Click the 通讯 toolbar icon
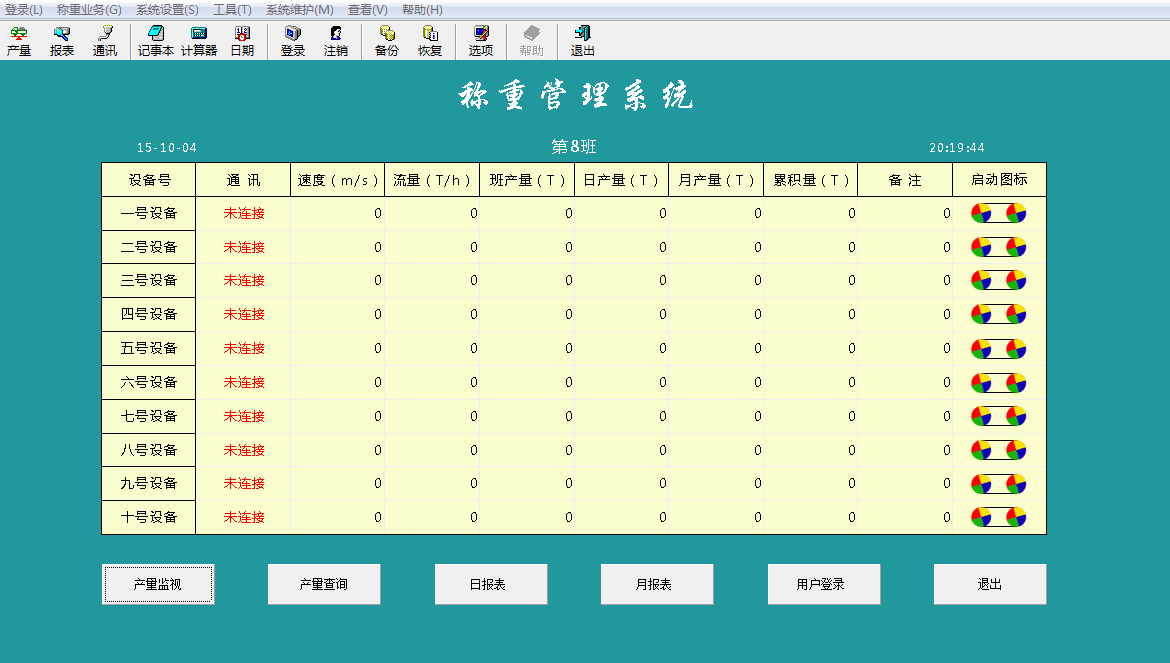1170x663 pixels. click(104, 41)
